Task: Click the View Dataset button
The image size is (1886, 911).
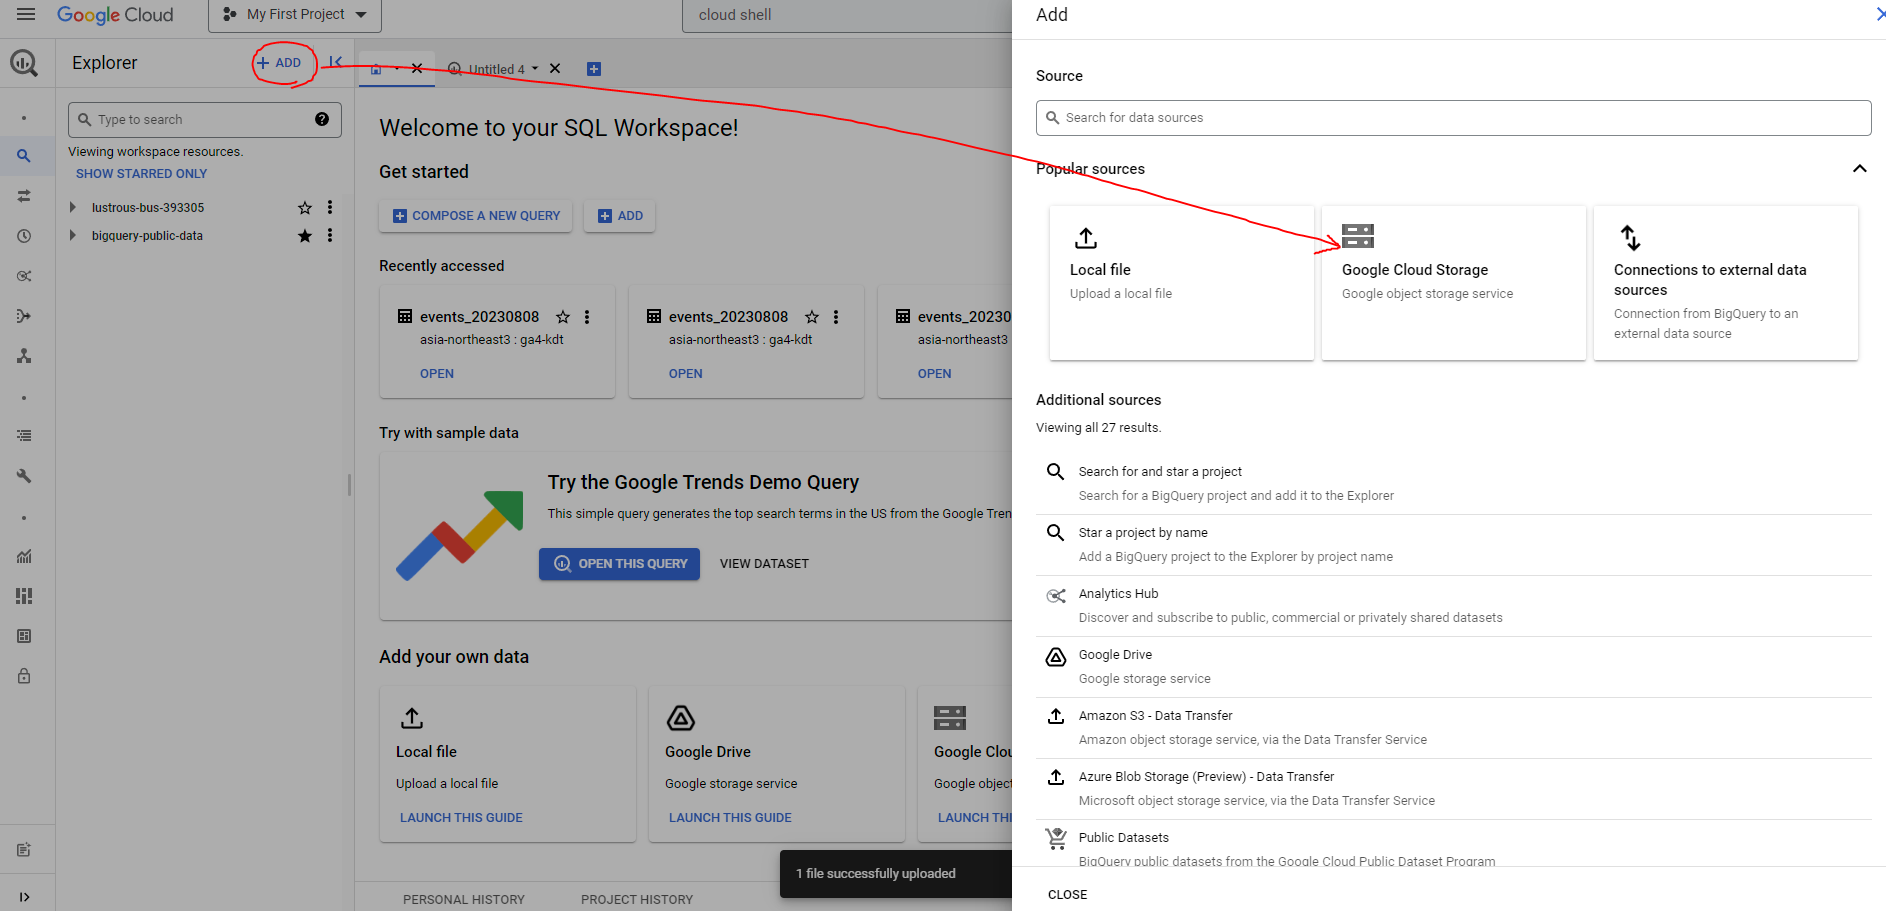Action: (x=764, y=564)
